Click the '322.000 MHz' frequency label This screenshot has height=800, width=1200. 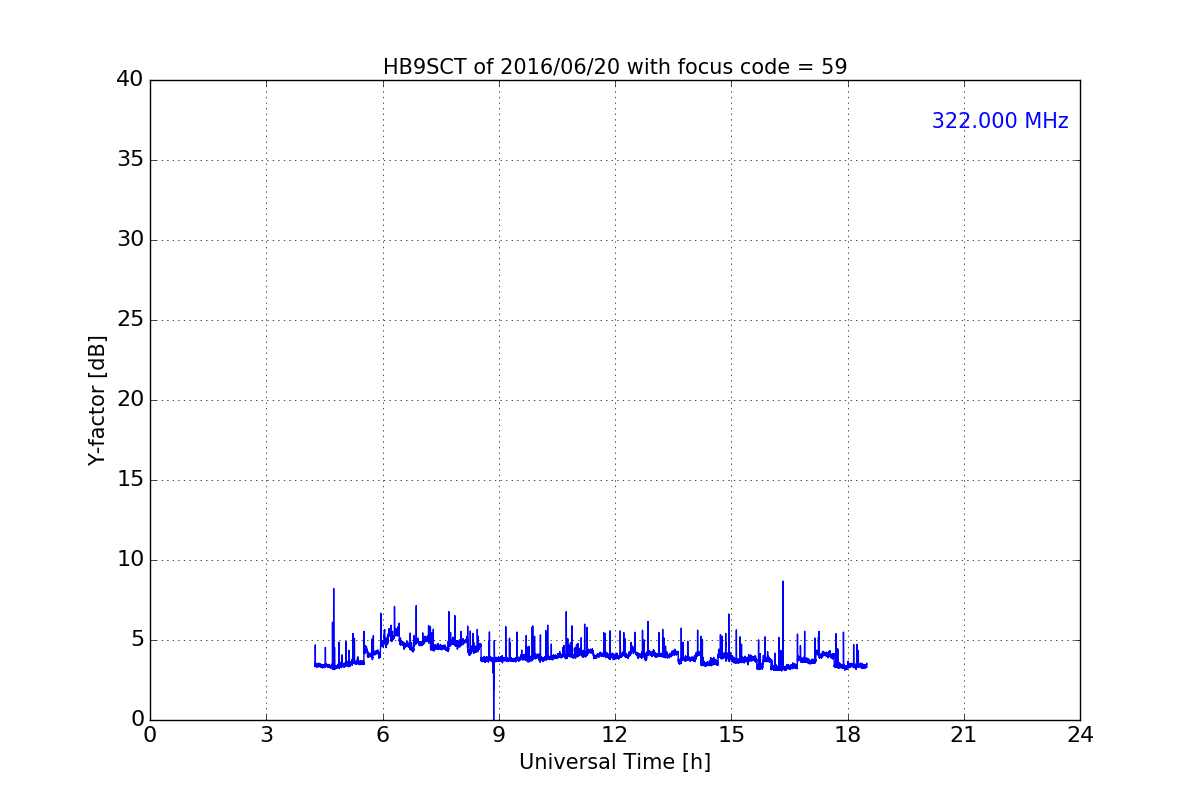[x=1000, y=121]
